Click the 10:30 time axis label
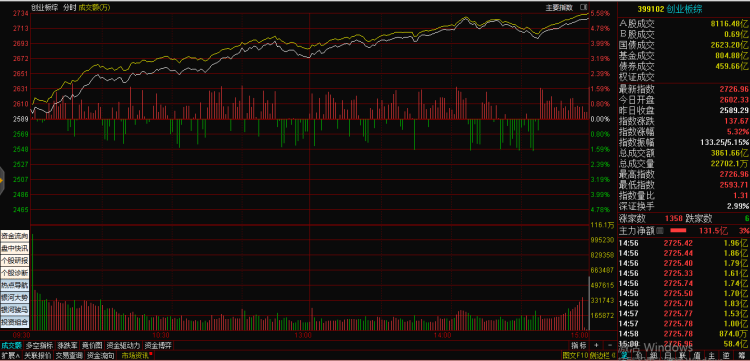The height and width of the screenshot is (361, 750). pos(160,335)
